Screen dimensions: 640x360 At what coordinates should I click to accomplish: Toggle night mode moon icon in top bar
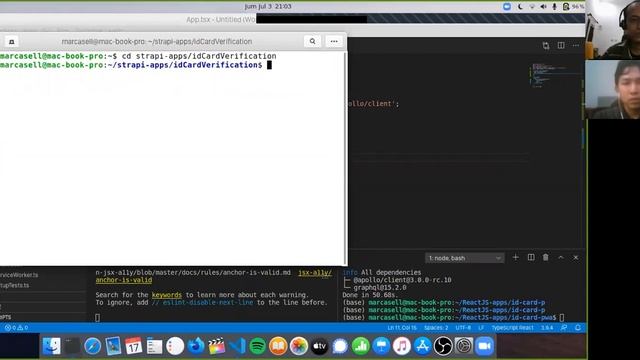[520, 7]
